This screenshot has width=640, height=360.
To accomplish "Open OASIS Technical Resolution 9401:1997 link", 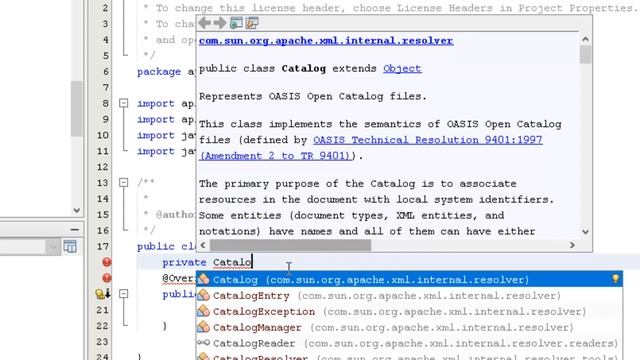I will pyautogui.click(x=428, y=140).
